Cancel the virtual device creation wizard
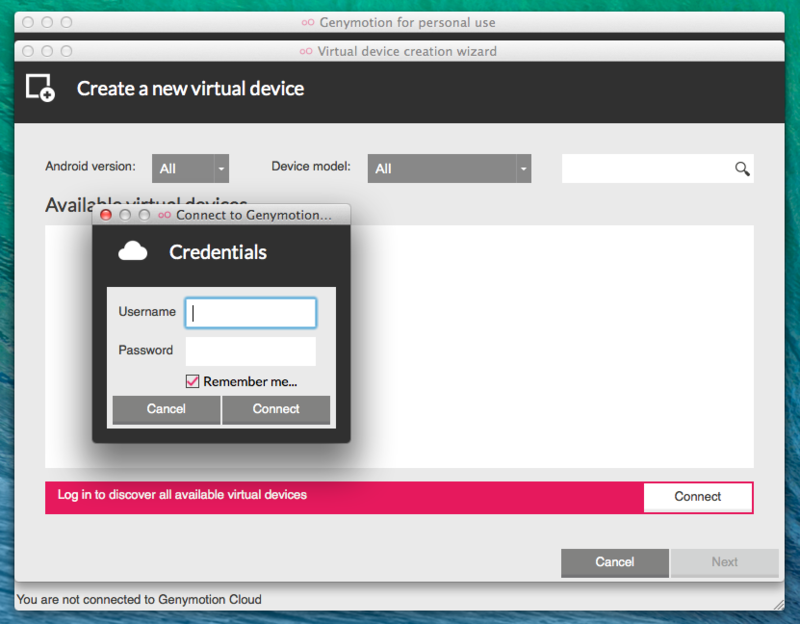The height and width of the screenshot is (624, 800). coord(615,562)
